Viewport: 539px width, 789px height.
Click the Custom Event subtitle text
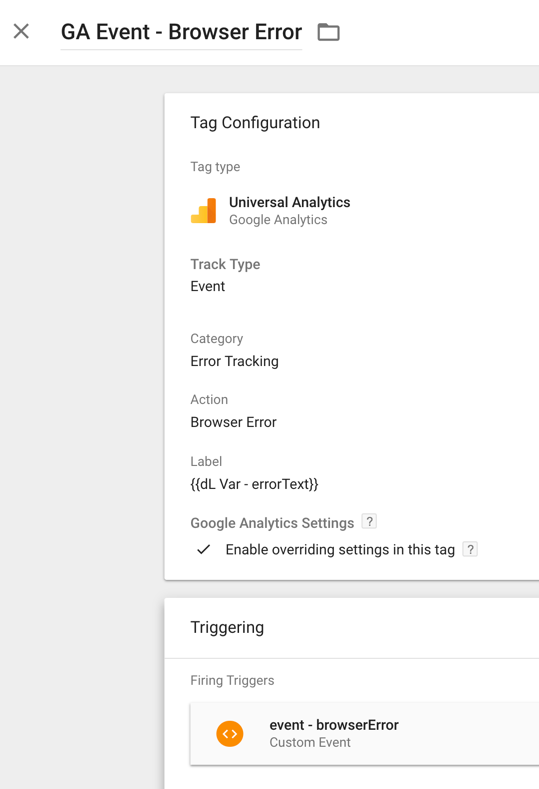point(310,743)
